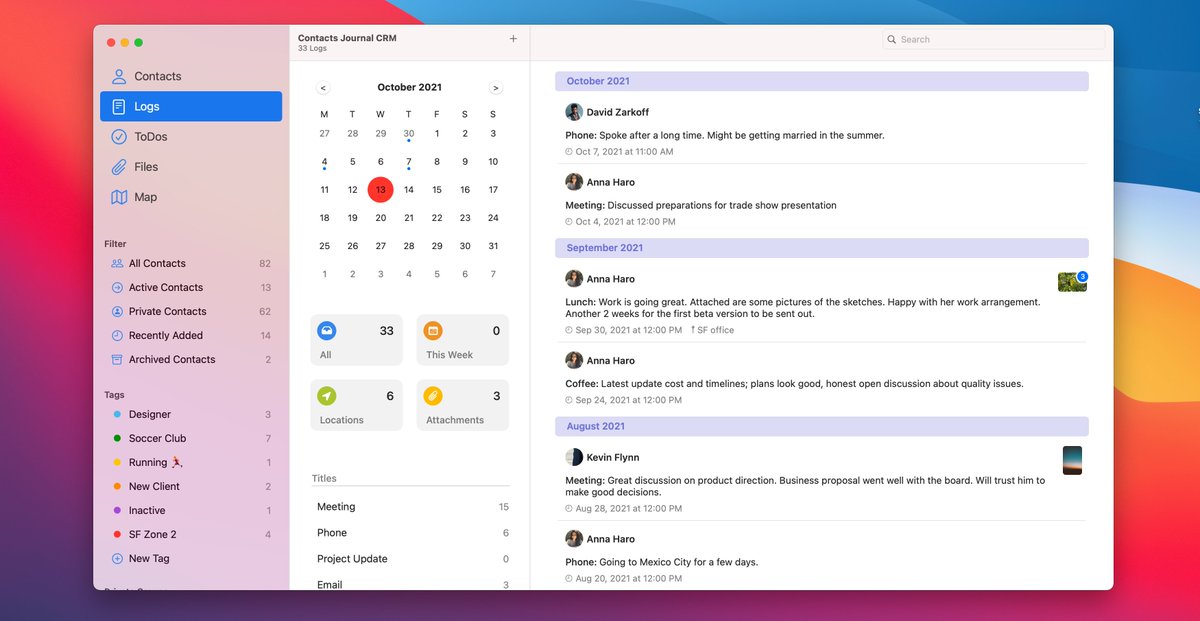Click October 2021 calendar month title
The width and height of the screenshot is (1200, 621).
tap(409, 88)
